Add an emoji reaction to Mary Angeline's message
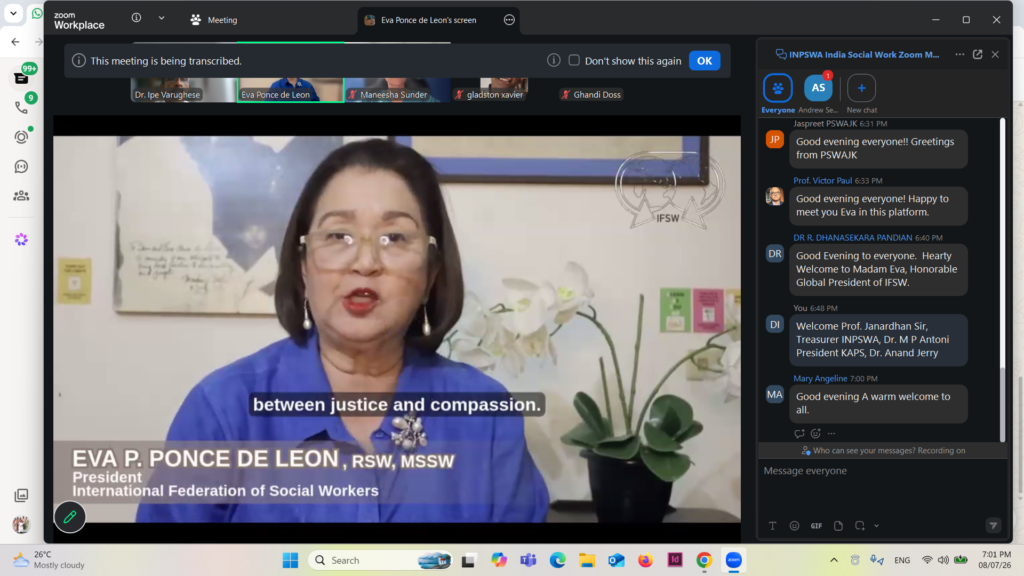1024x576 pixels. point(816,433)
